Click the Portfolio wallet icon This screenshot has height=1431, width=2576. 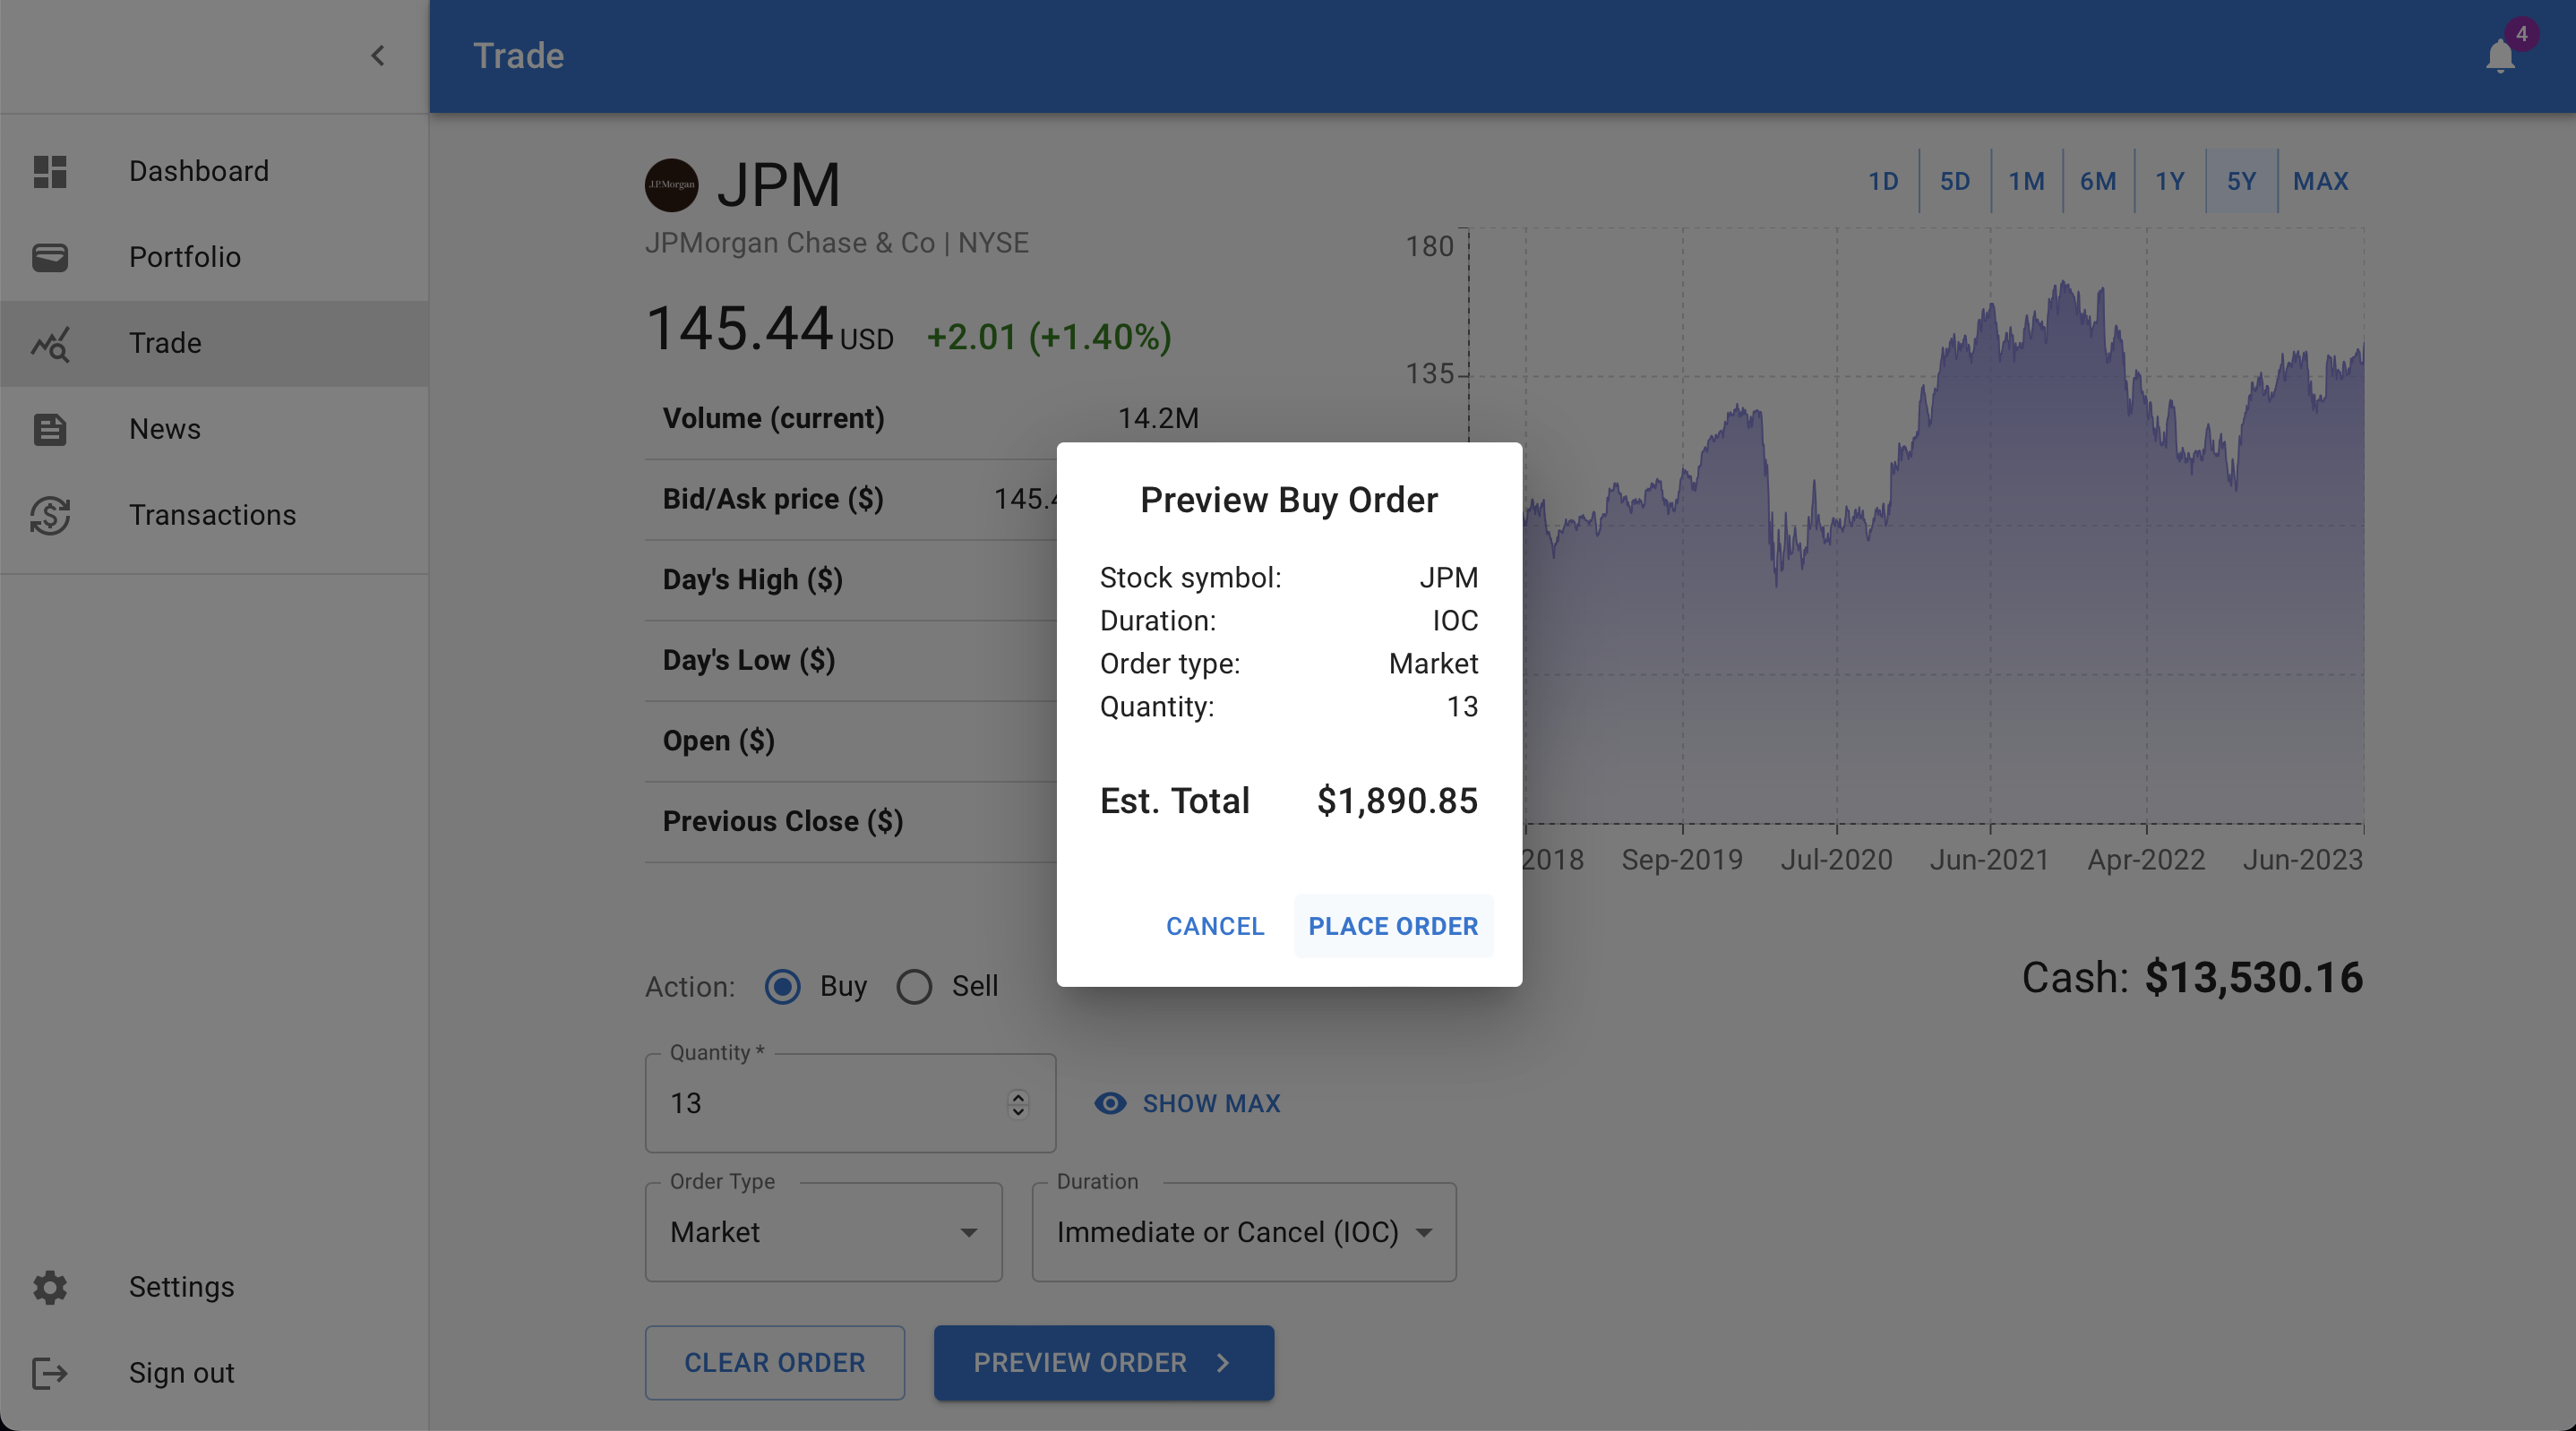(x=50, y=257)
